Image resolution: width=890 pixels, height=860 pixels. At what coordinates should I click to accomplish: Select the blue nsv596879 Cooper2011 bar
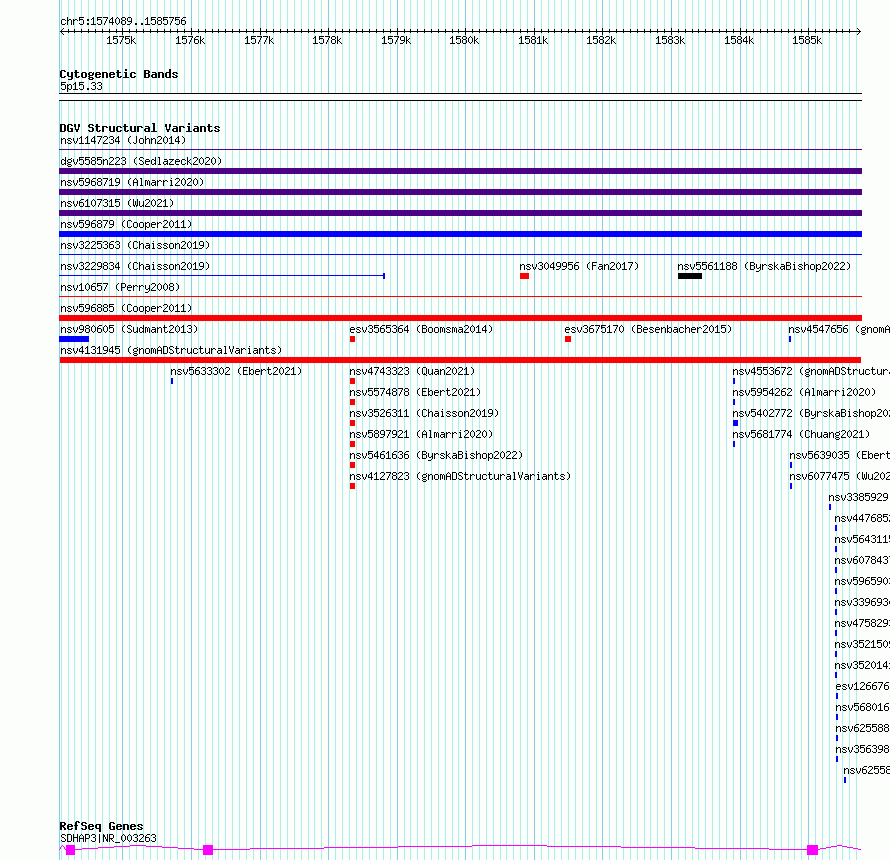pyautogui.click(x=460, y=234)
